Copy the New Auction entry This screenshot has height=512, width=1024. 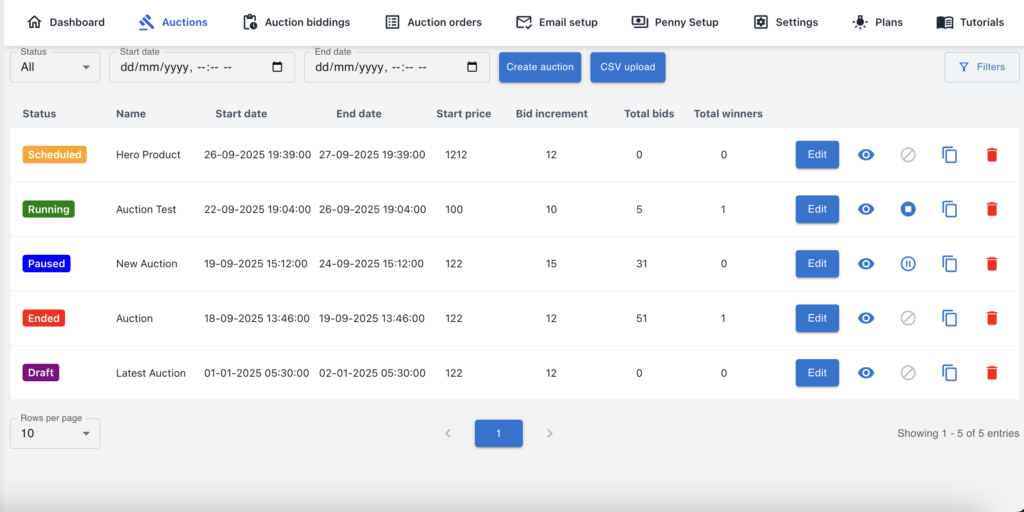coord(950,264)
